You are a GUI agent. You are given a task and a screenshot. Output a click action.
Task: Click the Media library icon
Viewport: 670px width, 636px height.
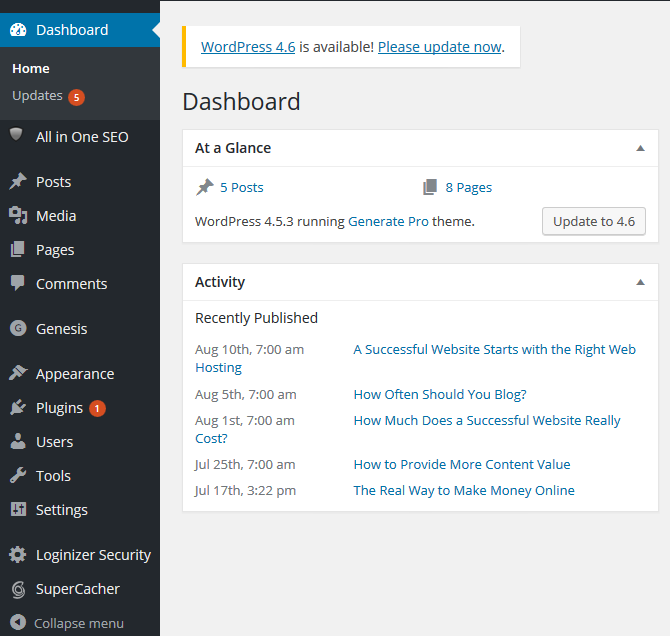click(x=18, y=215)
